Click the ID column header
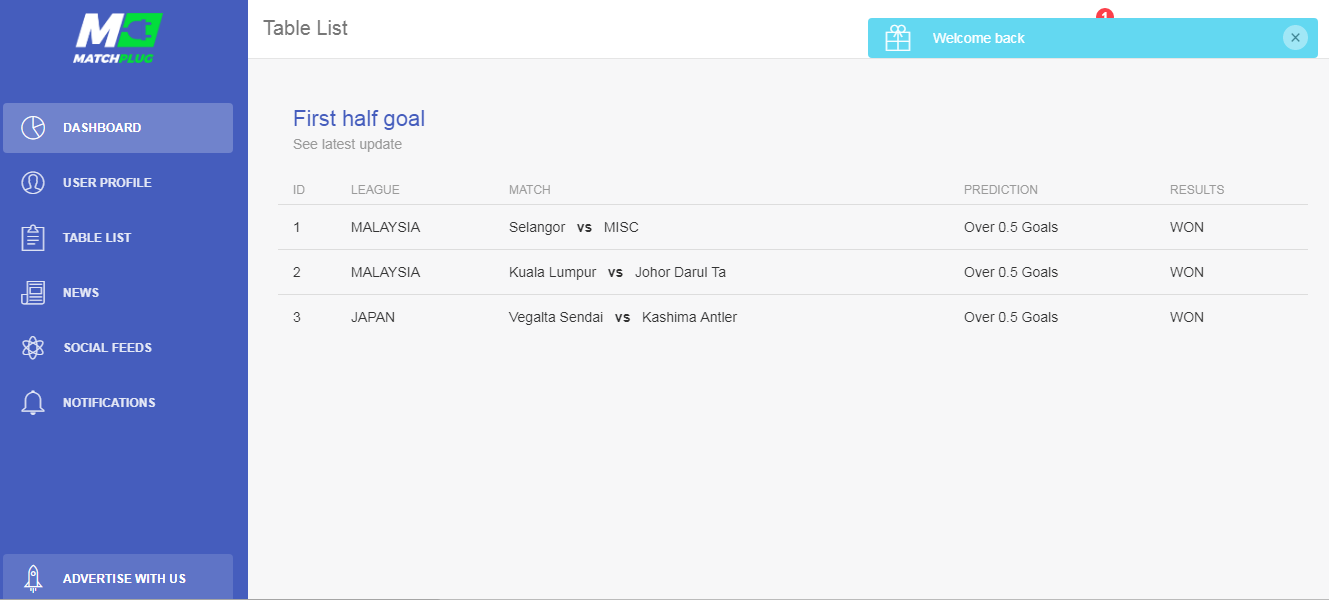 tap(299, 190)
